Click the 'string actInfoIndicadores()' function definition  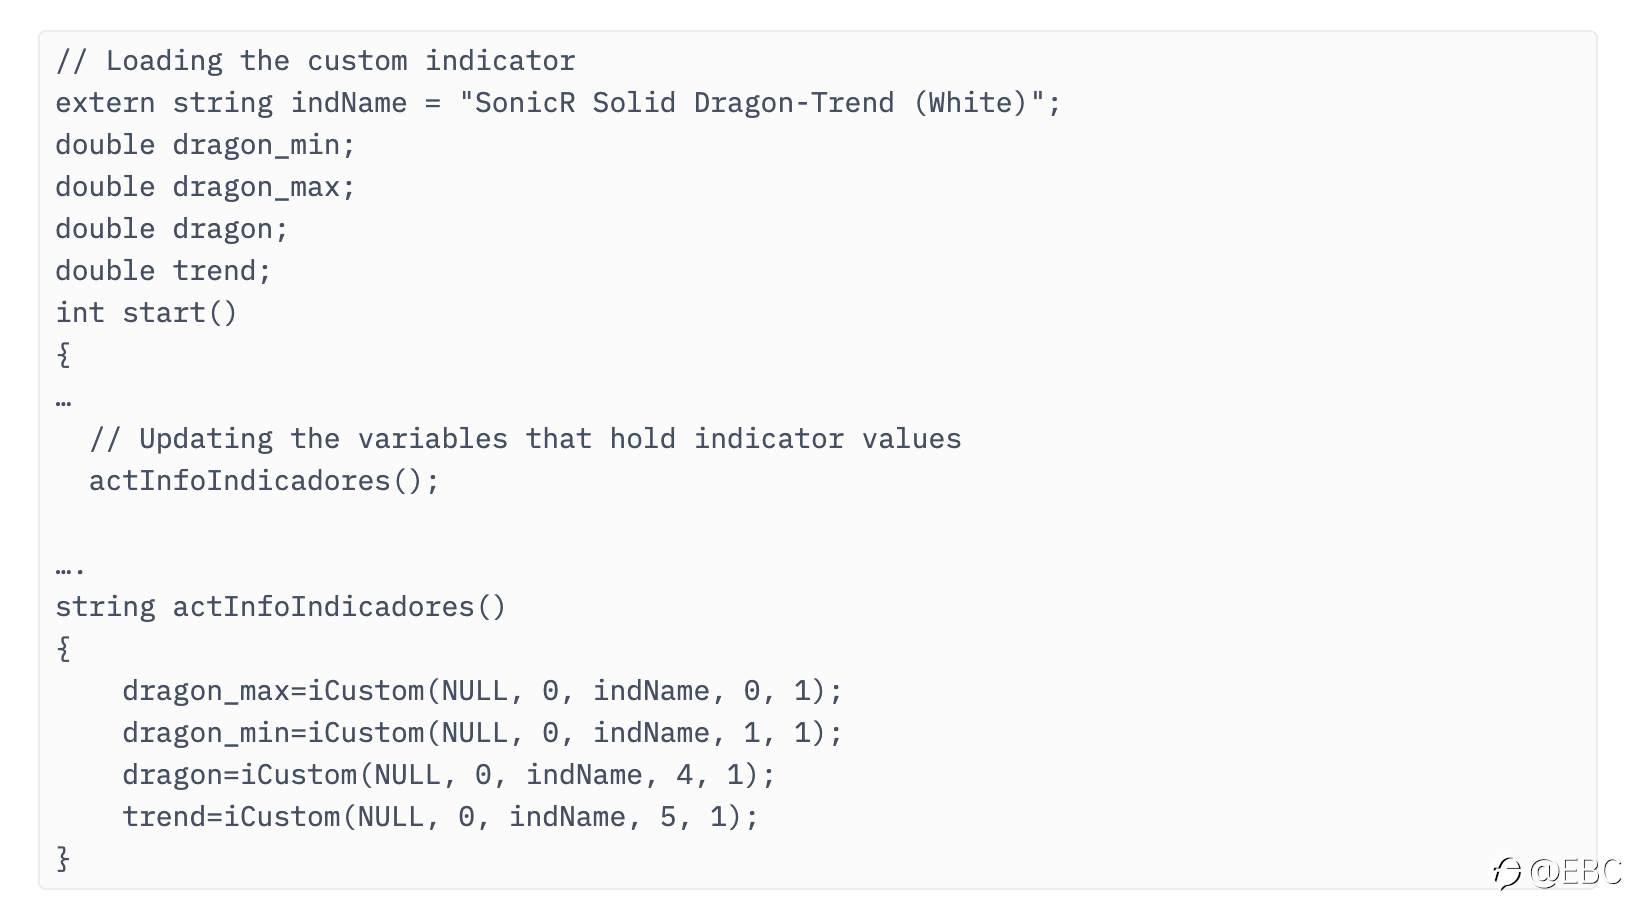tap(281, 607)
